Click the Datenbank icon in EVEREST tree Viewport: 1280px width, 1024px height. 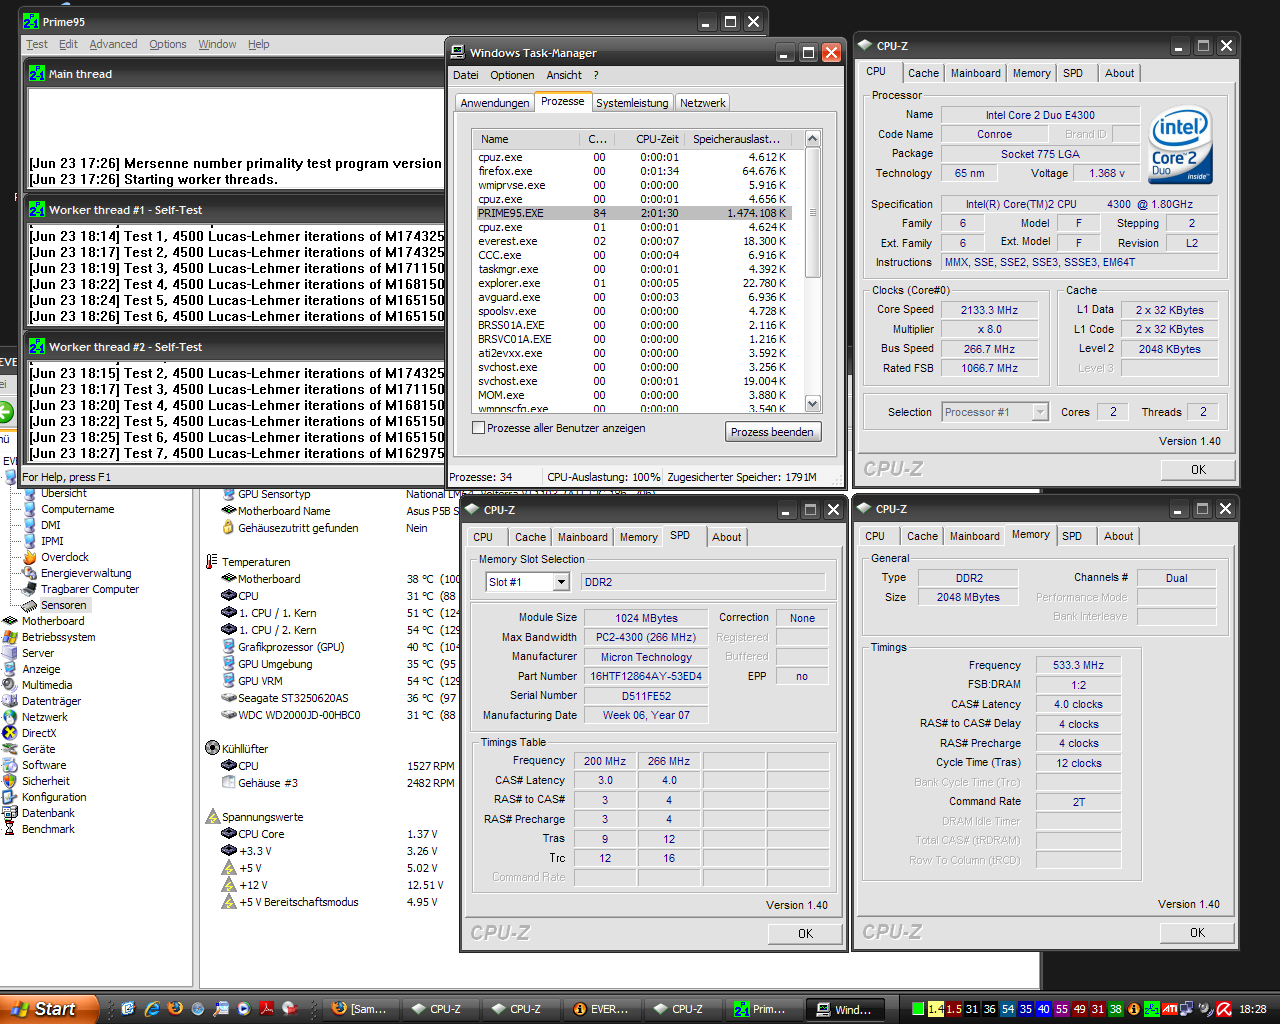pos(11,813)
